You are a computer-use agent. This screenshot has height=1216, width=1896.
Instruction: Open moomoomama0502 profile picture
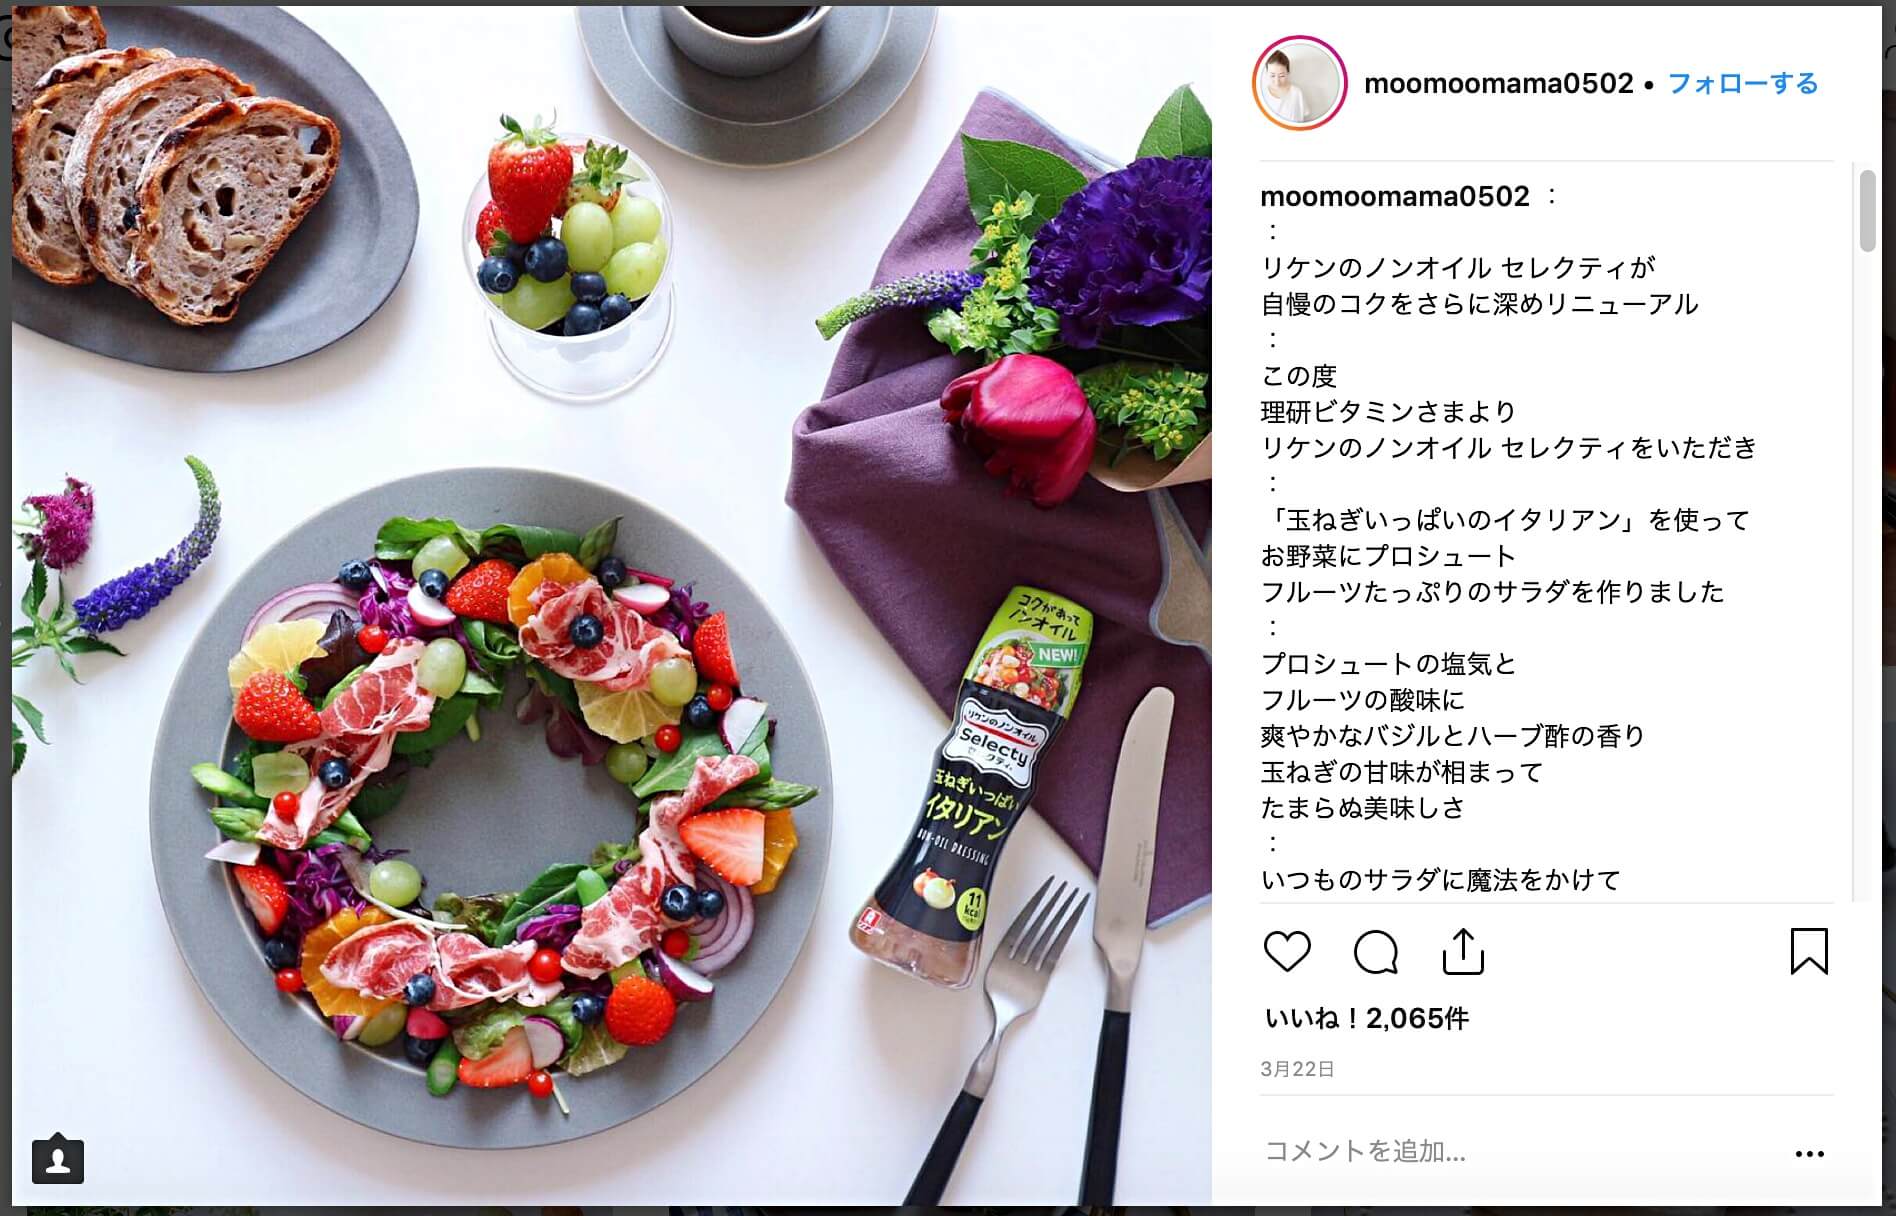tap(1299, 84)
